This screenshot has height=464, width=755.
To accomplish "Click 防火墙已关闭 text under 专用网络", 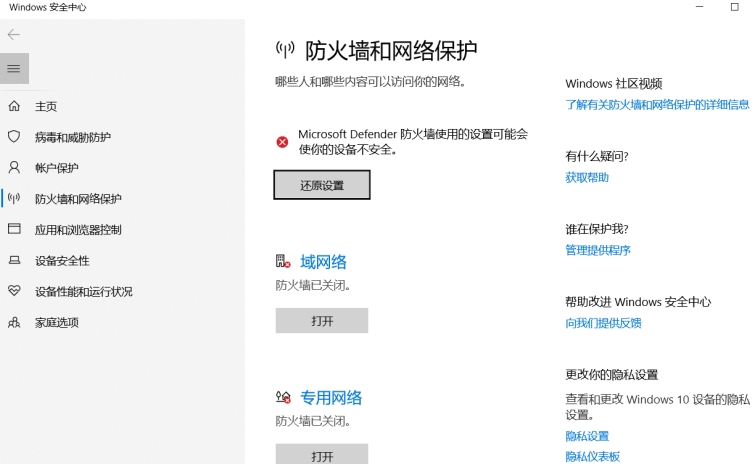I will 313,421.
